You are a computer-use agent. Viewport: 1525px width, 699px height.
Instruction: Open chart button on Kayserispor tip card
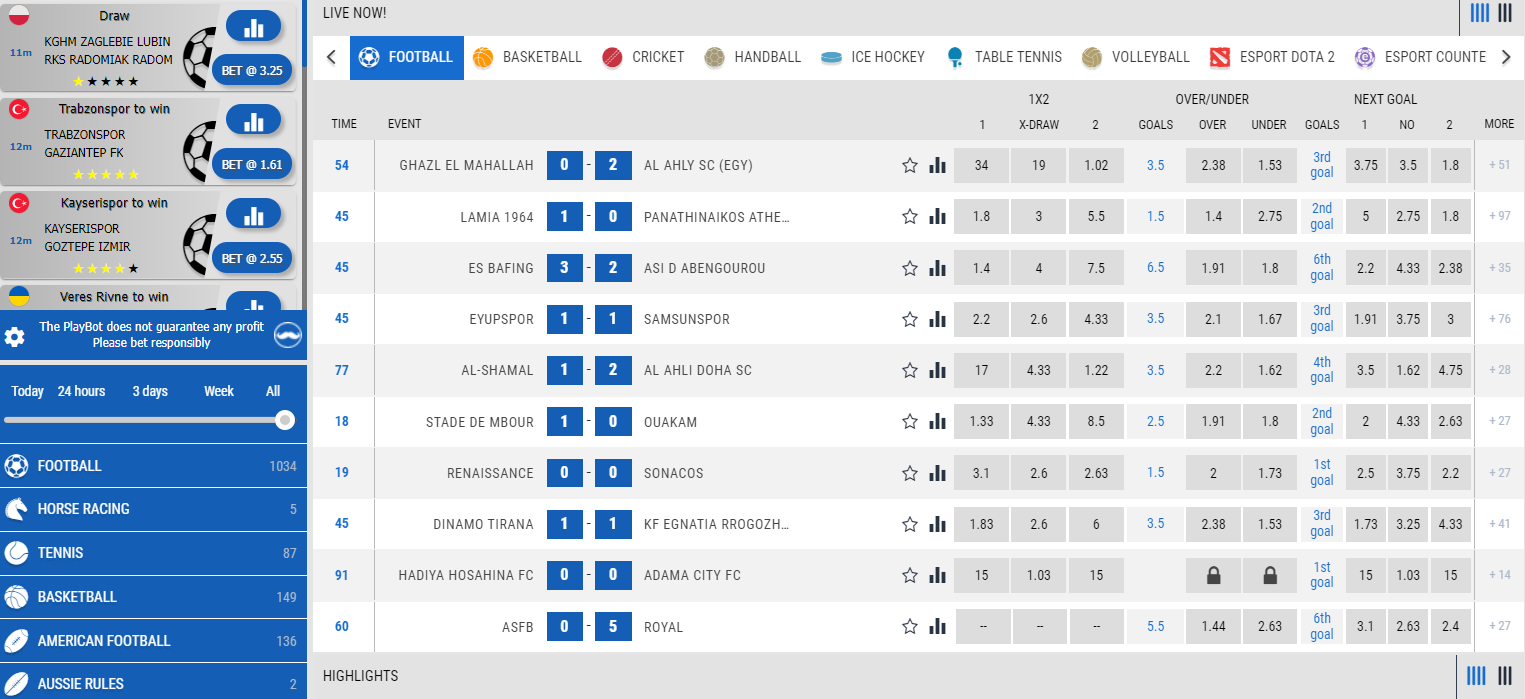click(253, 214)
